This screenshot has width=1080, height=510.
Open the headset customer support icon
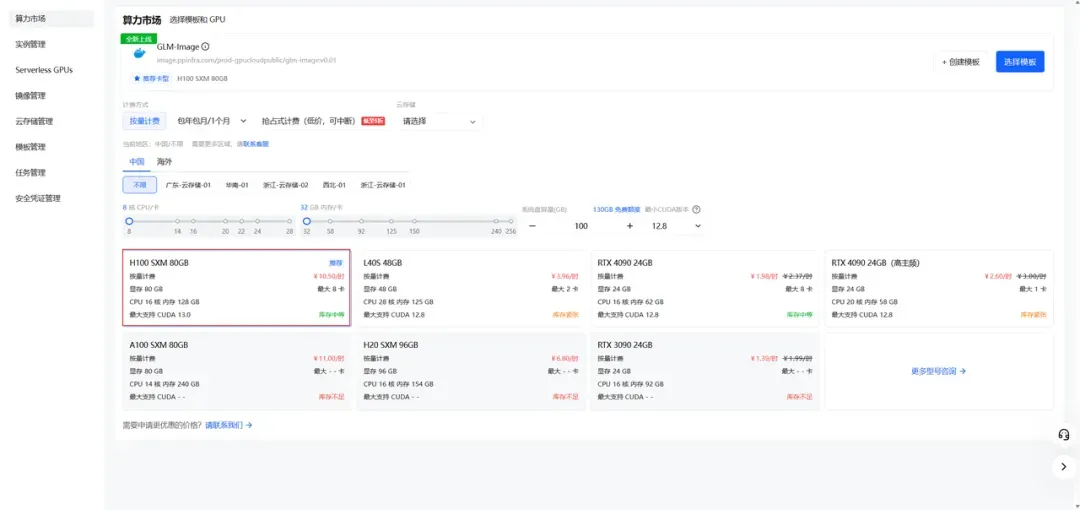coord(1064,435)
